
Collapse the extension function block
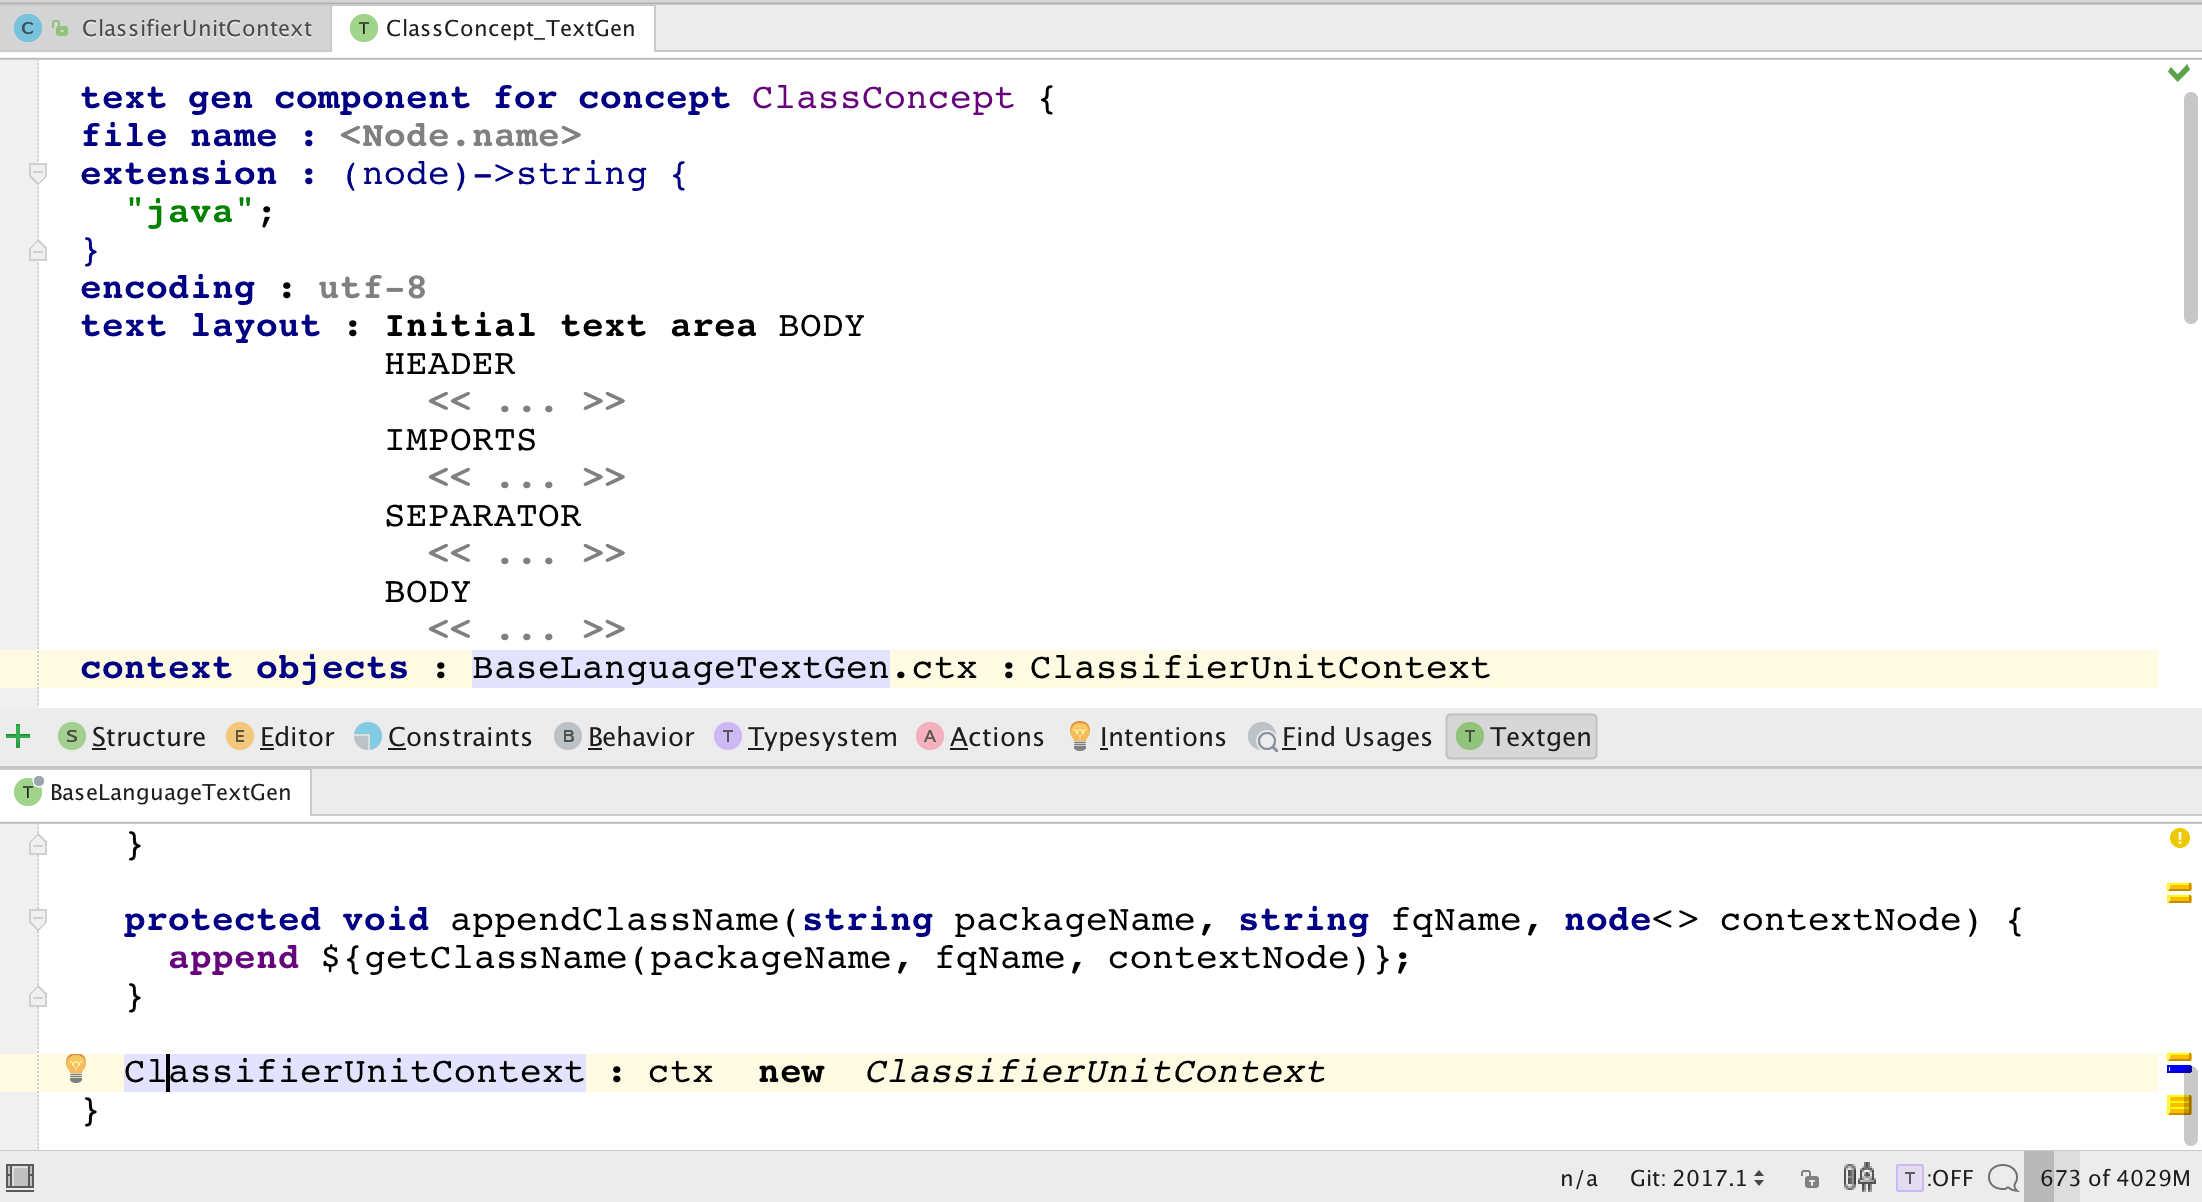[x=38, y=174]
